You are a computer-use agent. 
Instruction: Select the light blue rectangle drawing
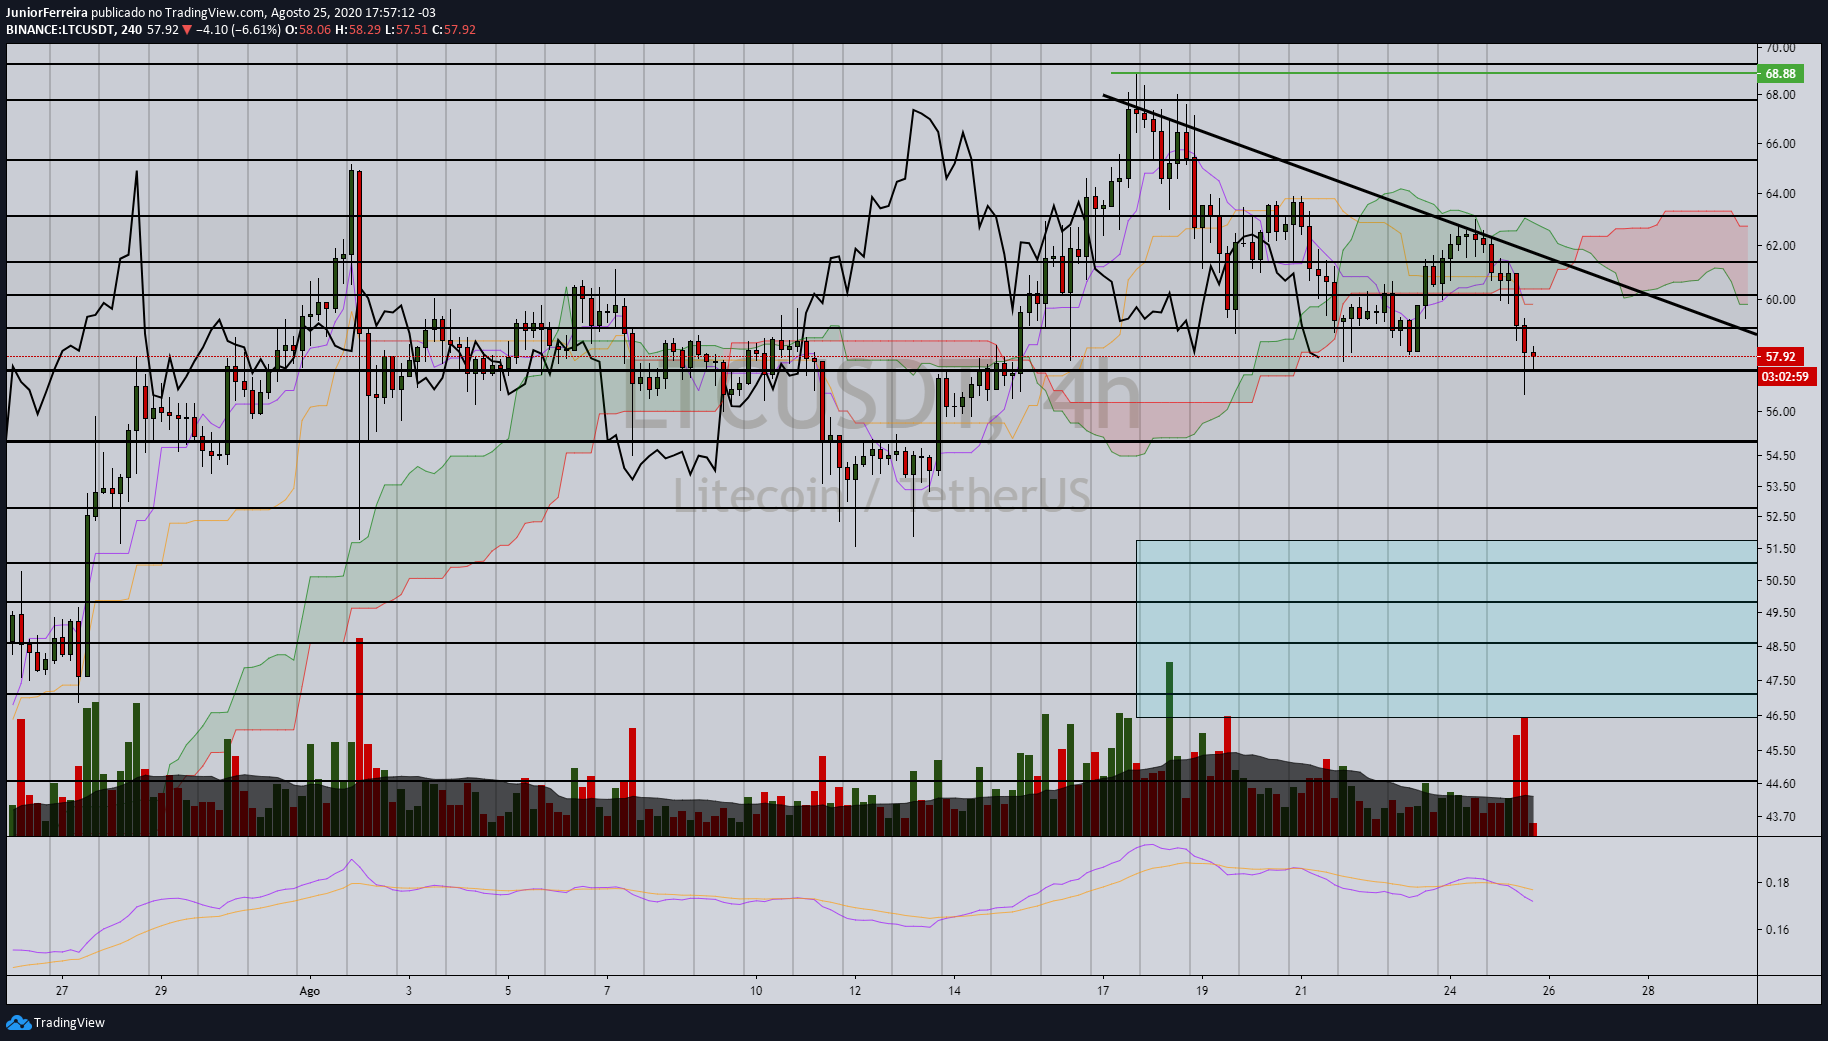1446,628
